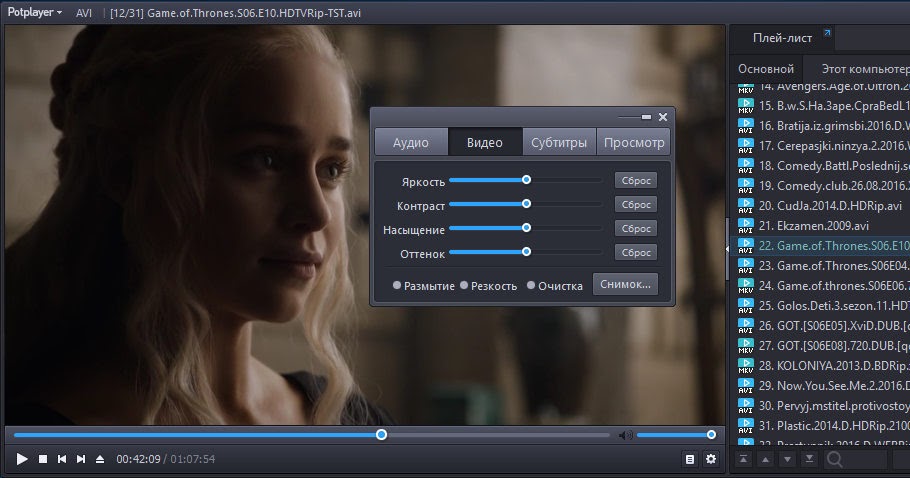Reset Контраст with its Сброс button
This screenshot has height=478, width=910.
[635, 204]
